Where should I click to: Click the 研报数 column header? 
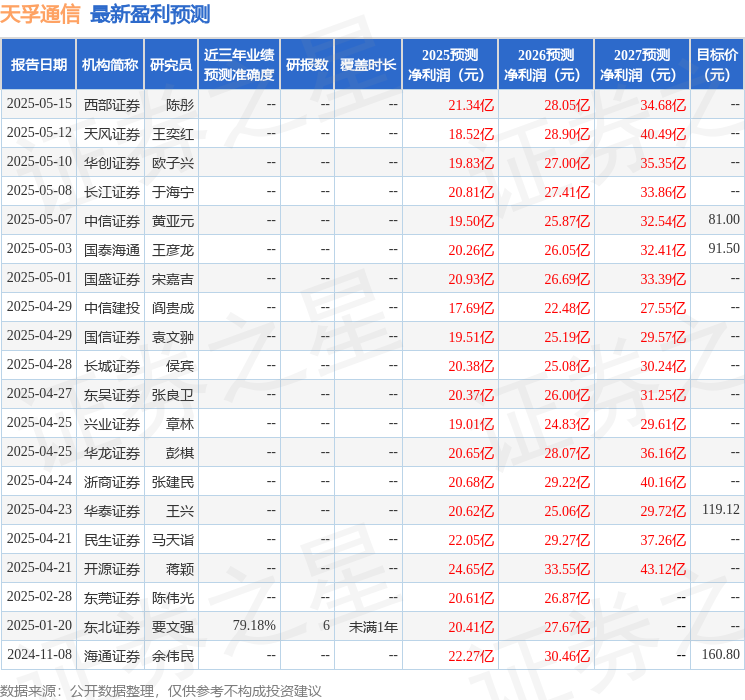tap(307, 64)
